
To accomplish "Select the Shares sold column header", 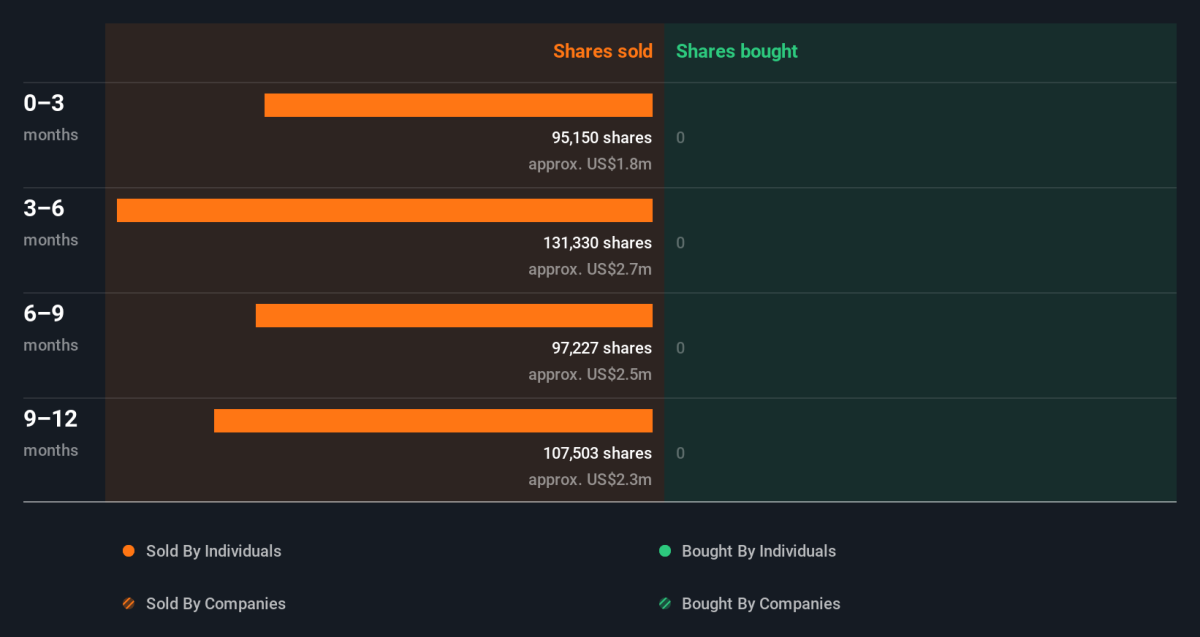I will 603,51.
